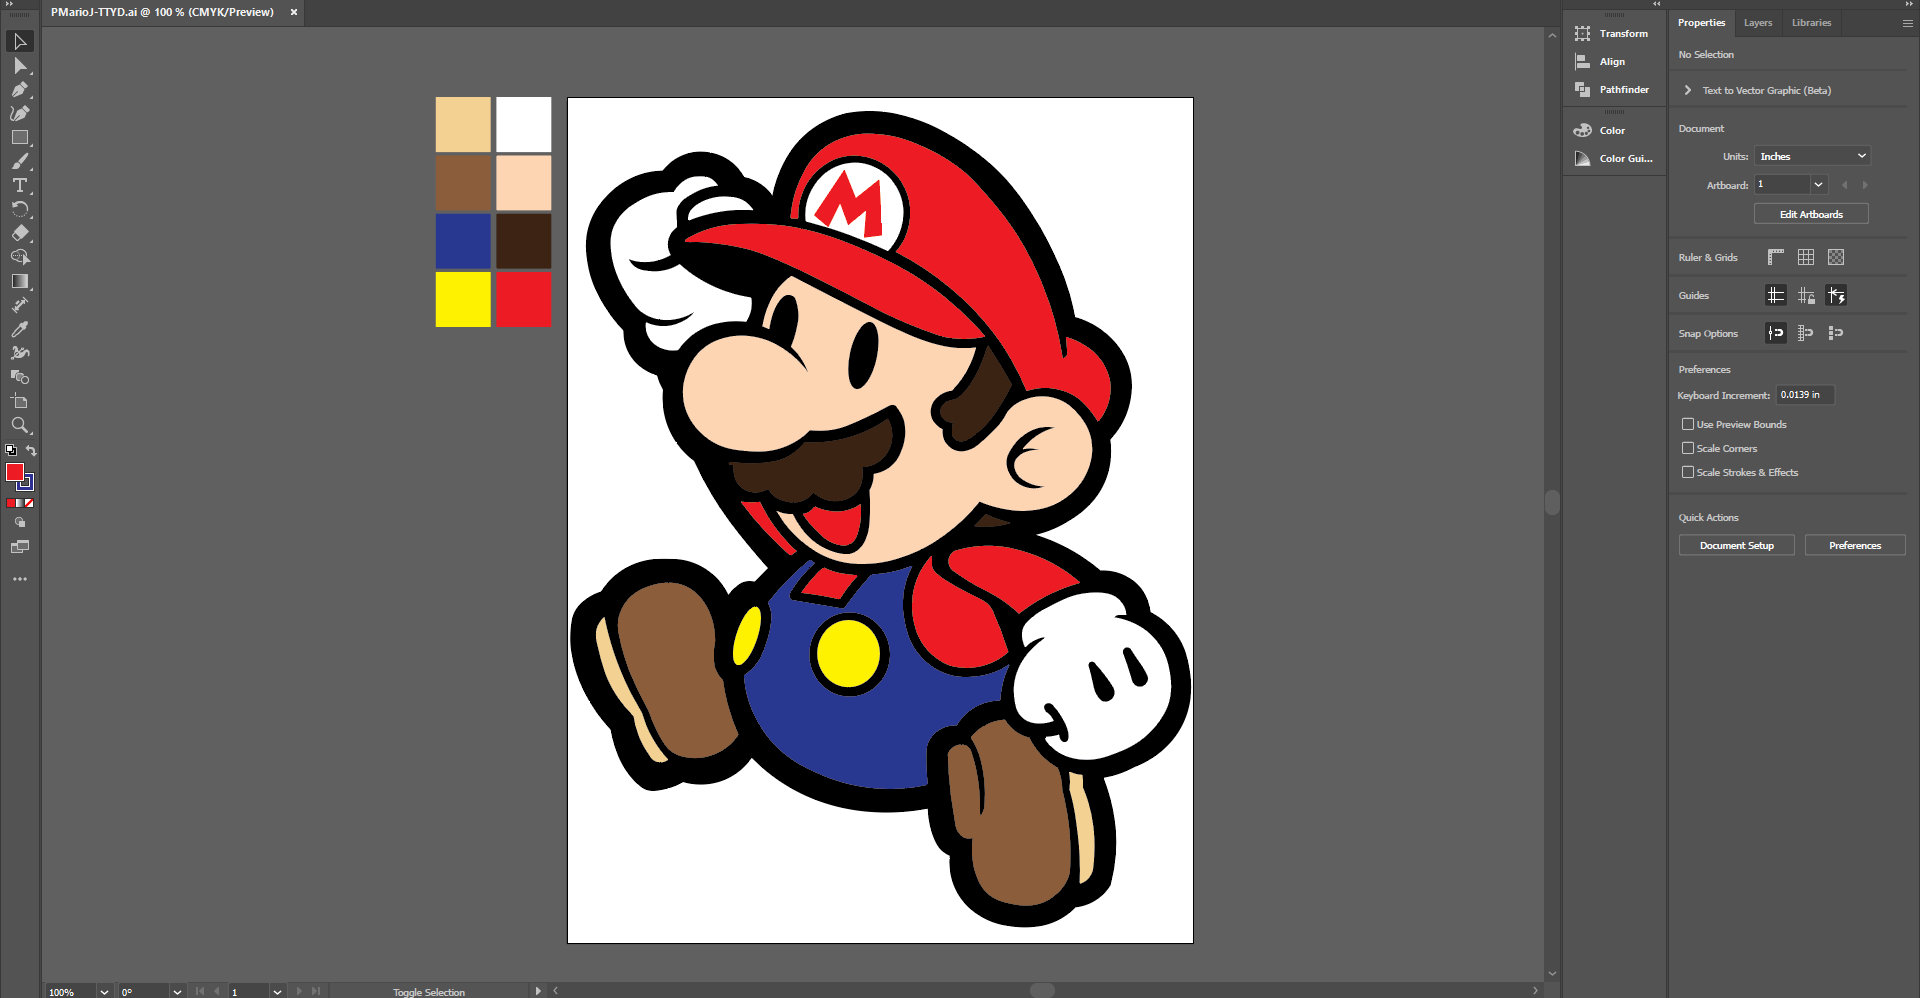
Task: Enable Scale Corners option
Action: (x=1687, y=448)
